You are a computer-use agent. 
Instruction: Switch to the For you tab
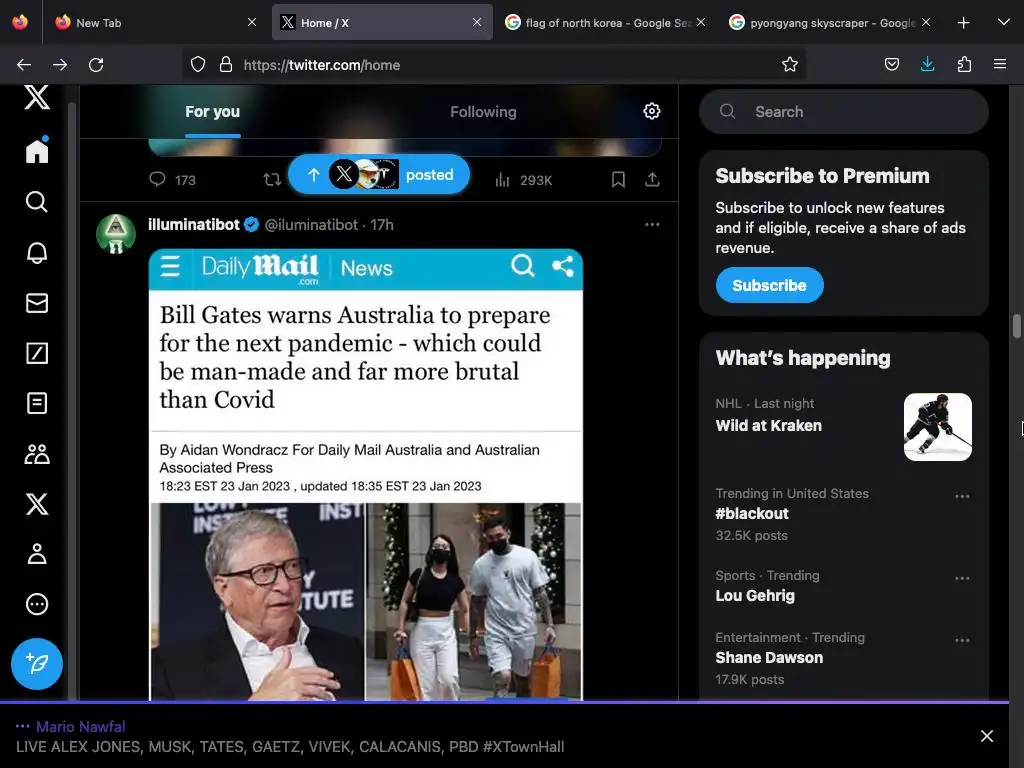point(212,112)
